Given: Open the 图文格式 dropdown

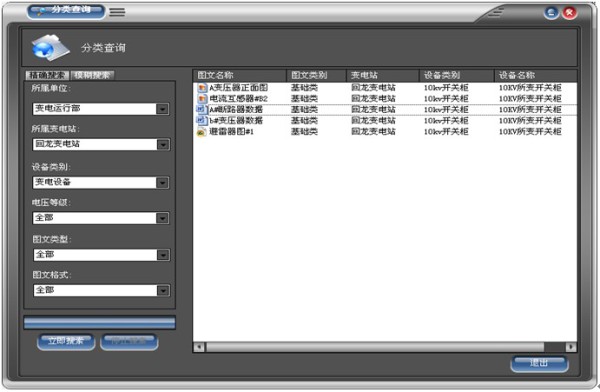Looking at the screenshot, I should coord(163,291).
